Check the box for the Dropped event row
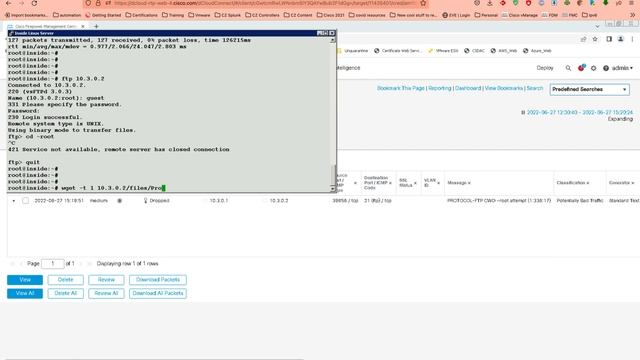Image resolution: width=640 pixels, height=360 pixels. (x=26, y=201)
